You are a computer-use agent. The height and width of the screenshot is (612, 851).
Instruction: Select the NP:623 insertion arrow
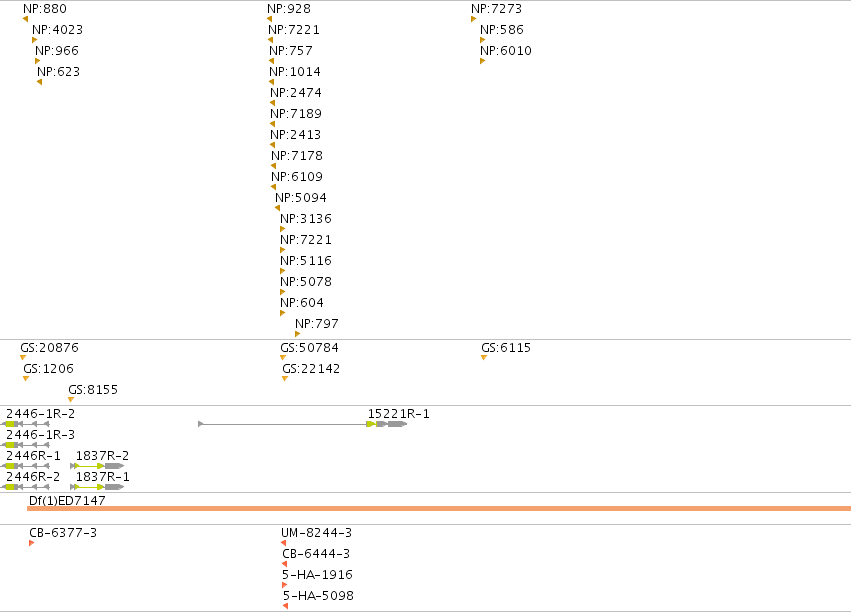pos(40,82)
